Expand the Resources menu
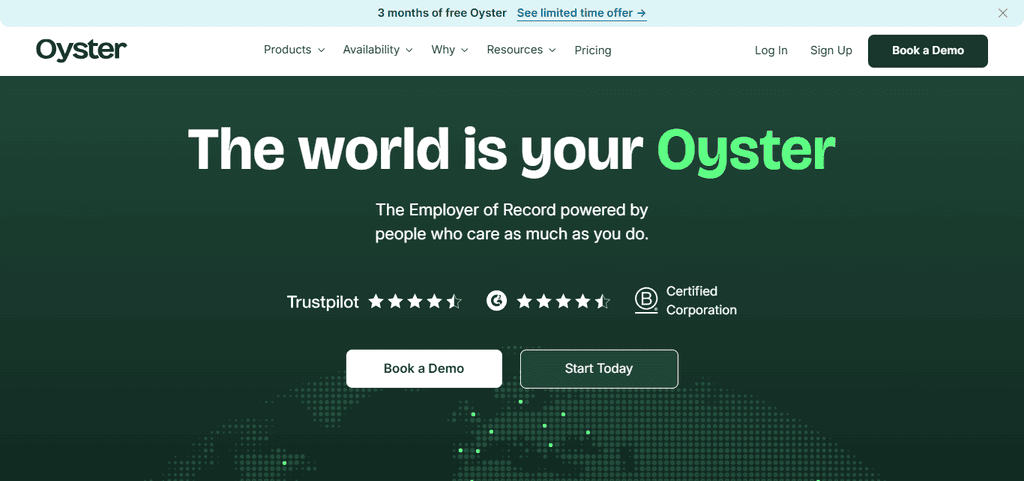Screen dimensions: 1024x481 click(x=521, y=50)
